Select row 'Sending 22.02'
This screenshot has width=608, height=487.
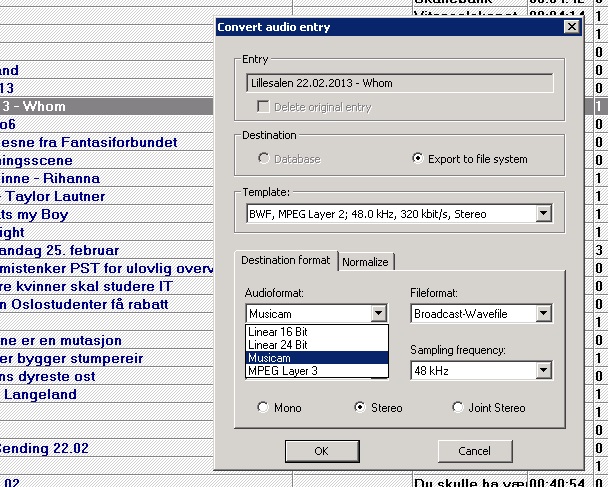tap(106, 449)
